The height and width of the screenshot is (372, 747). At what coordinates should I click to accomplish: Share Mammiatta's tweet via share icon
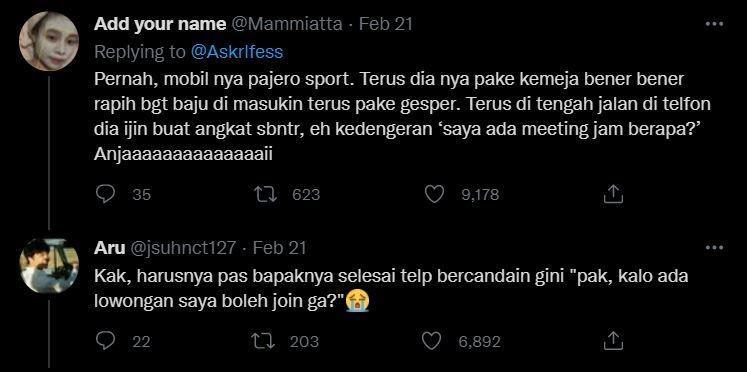[x=613, y=193]
